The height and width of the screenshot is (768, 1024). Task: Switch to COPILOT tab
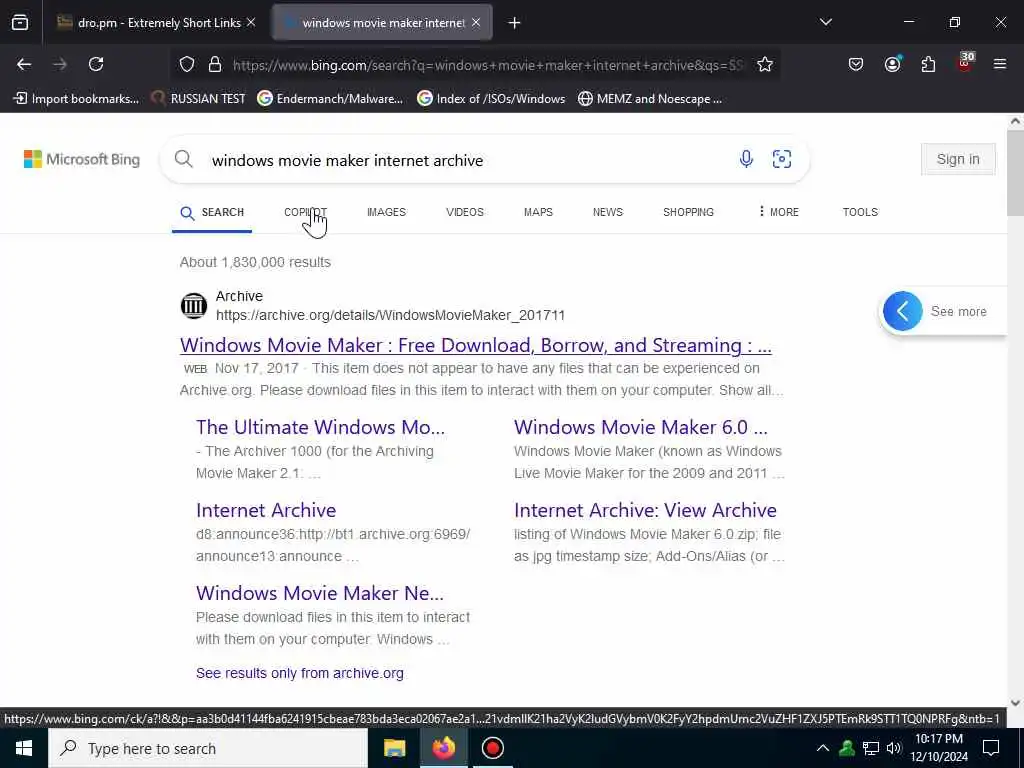point(305,212)
